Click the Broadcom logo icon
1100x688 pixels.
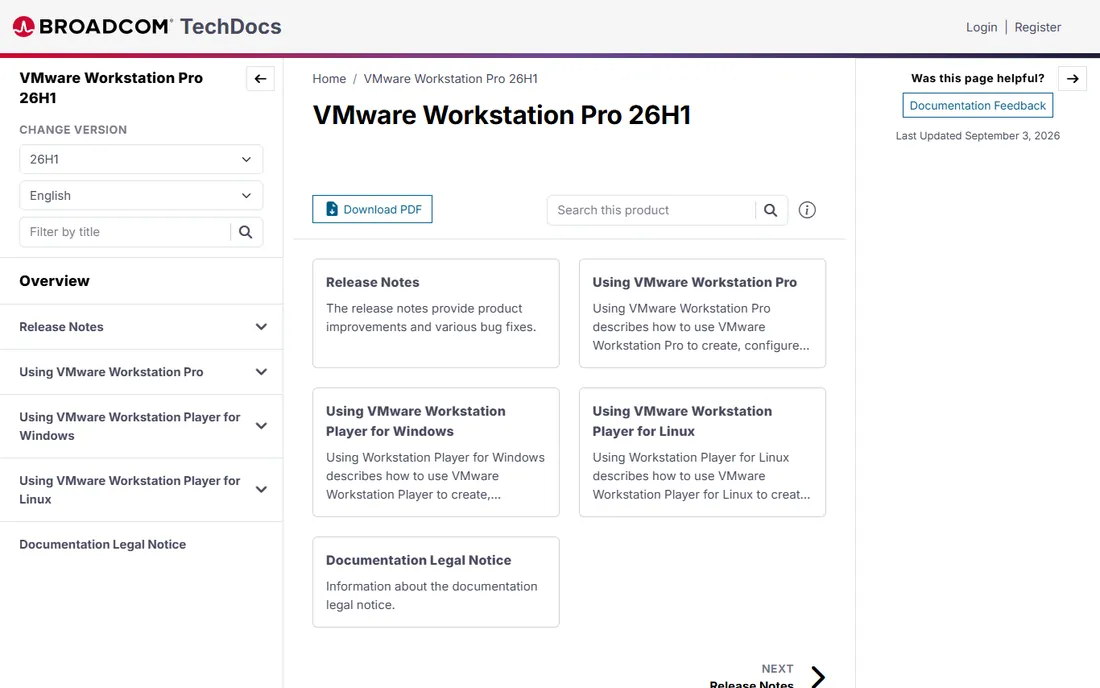click(23, 27)
